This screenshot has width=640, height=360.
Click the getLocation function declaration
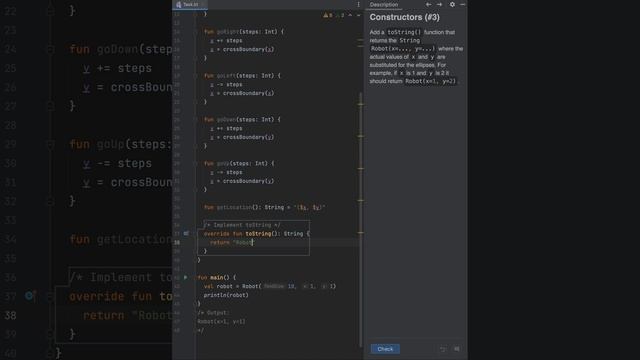click(x=264, y=207)
